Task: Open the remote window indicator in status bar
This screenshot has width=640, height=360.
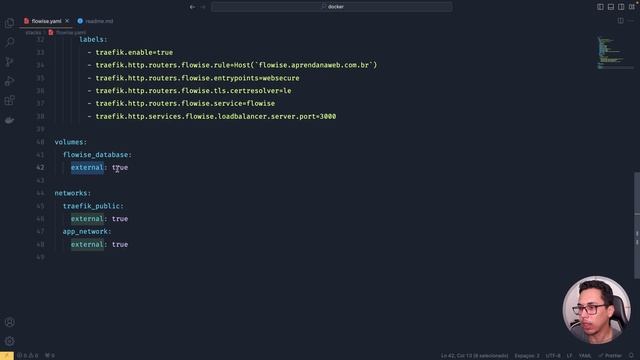Action: point(7,356)
